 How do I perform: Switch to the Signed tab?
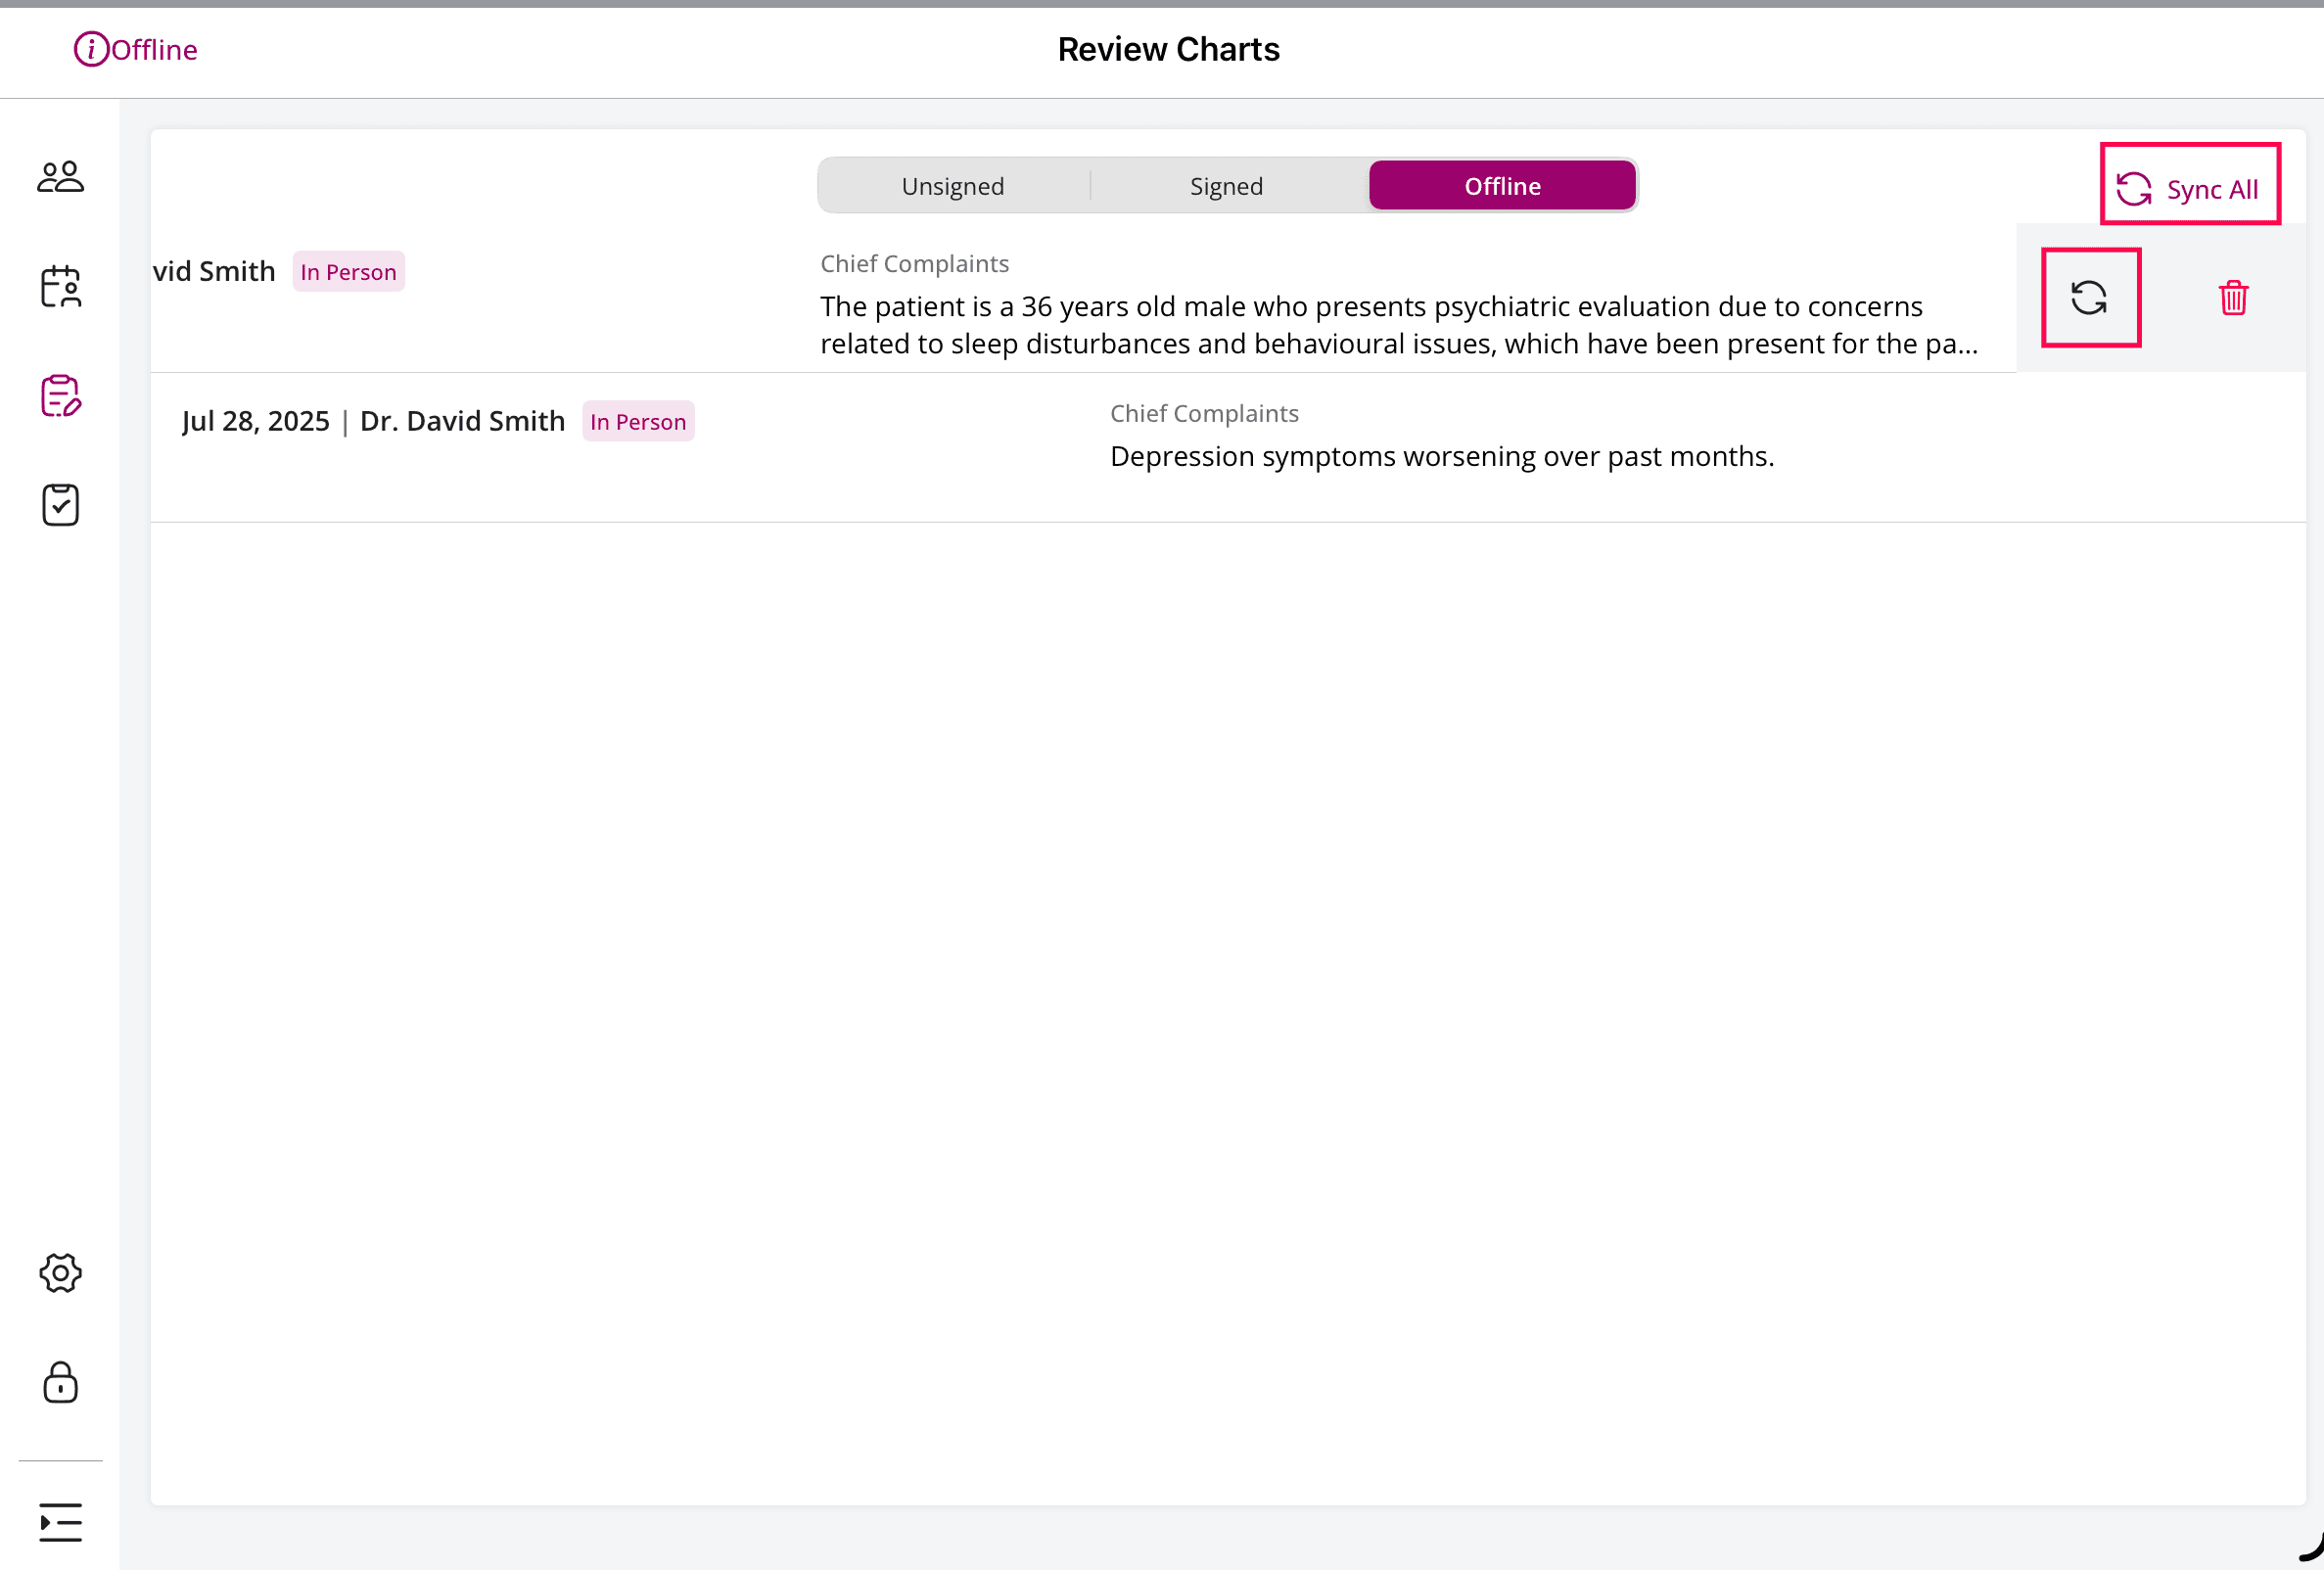pyautogui.click(x=1226, y=185)
